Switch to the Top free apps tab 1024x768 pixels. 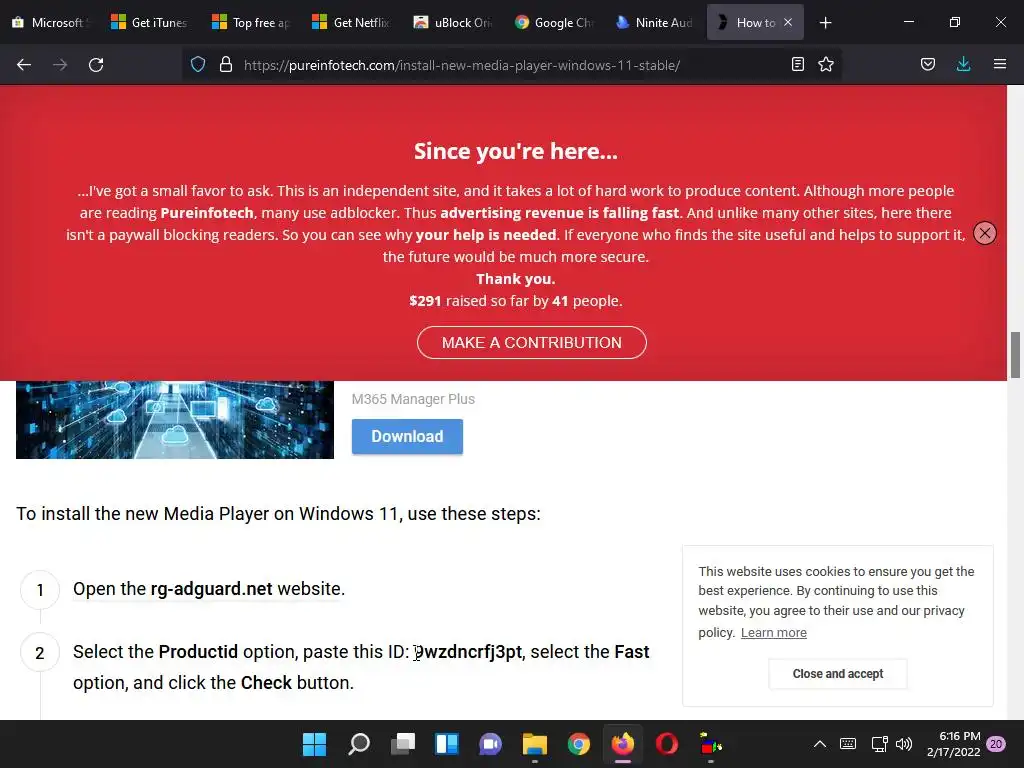[251, 22]
